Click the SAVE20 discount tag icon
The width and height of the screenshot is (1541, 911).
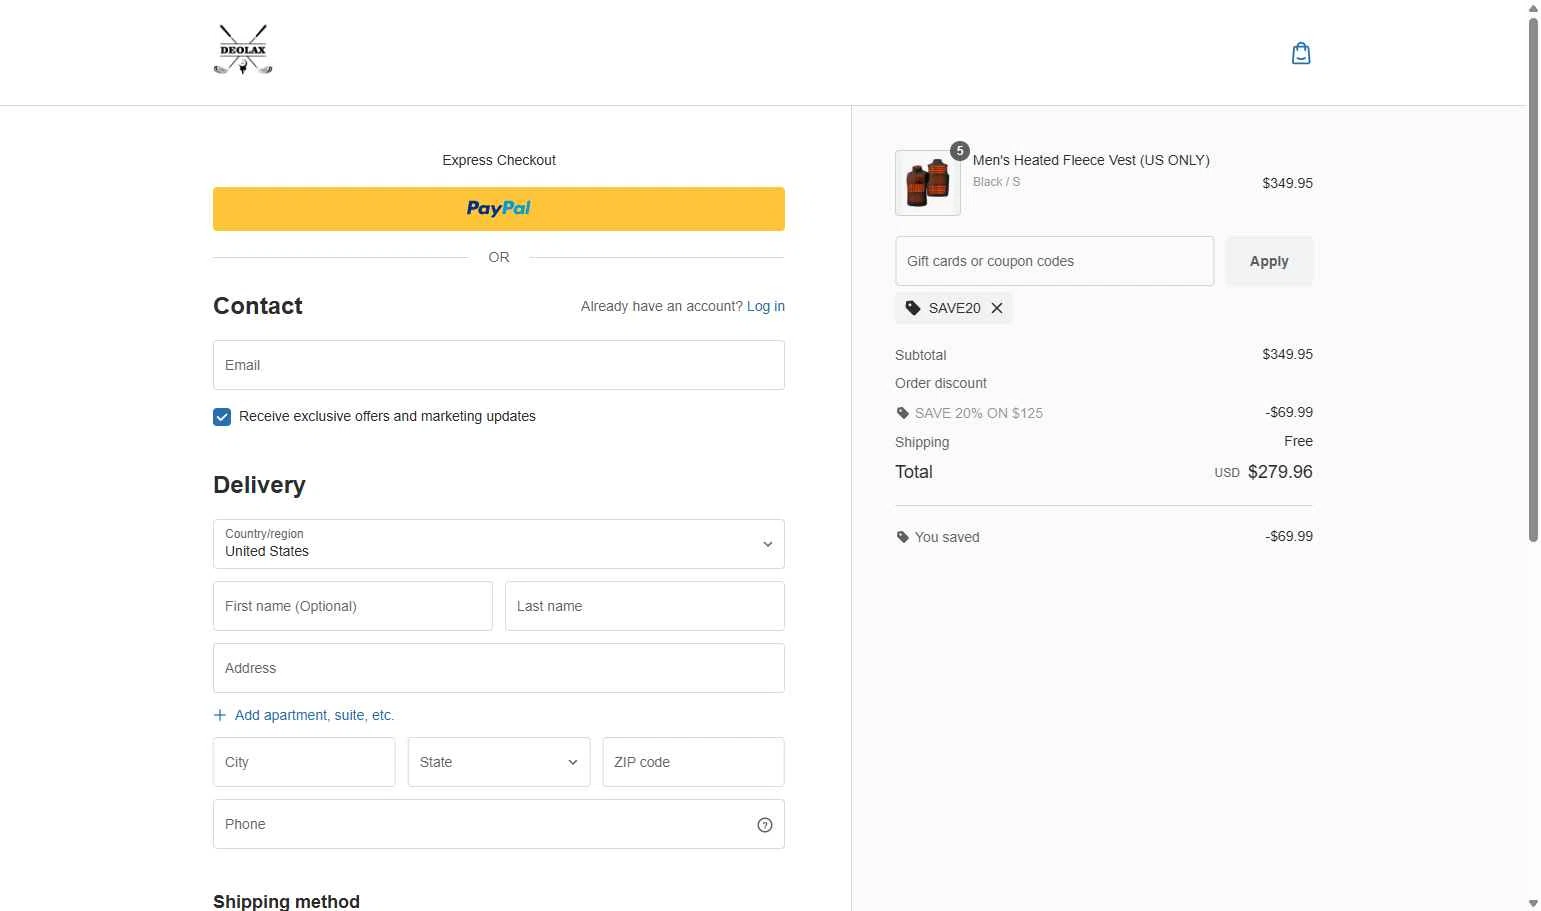click(x=912, y=308)
